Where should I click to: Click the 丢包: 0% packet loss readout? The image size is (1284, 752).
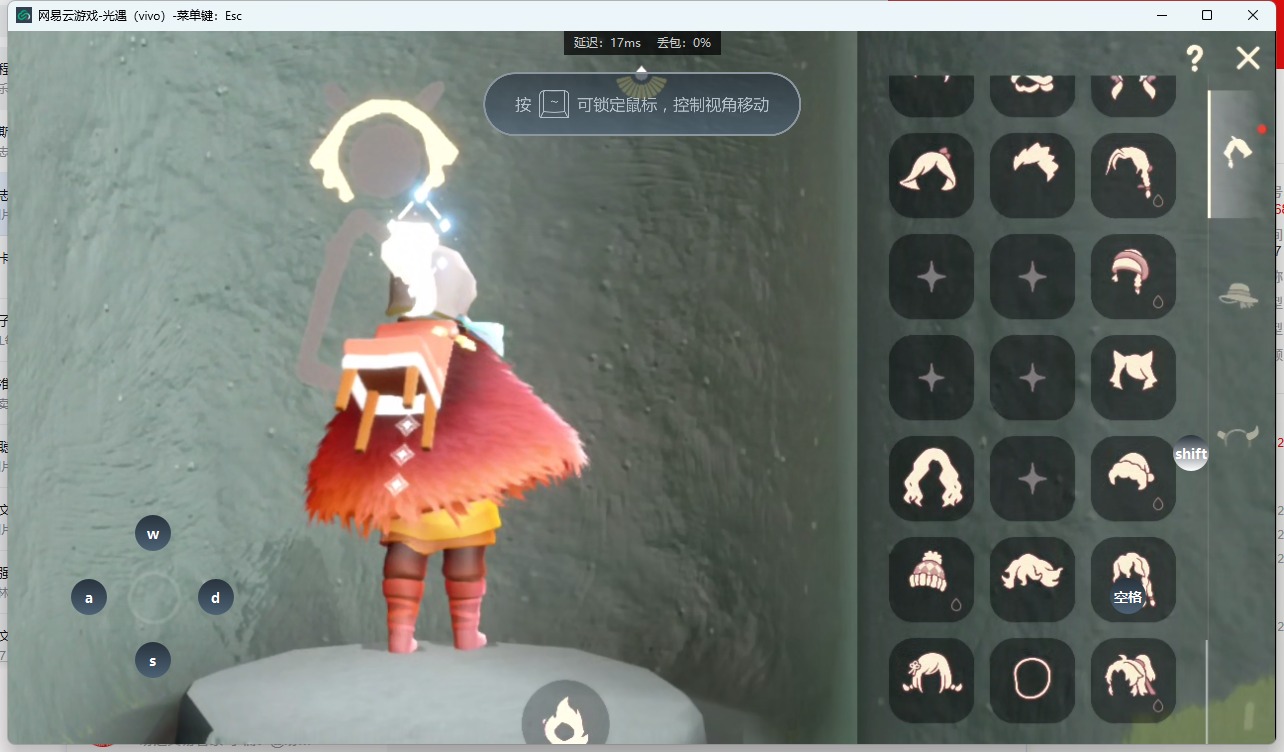(x=684, y=43)
